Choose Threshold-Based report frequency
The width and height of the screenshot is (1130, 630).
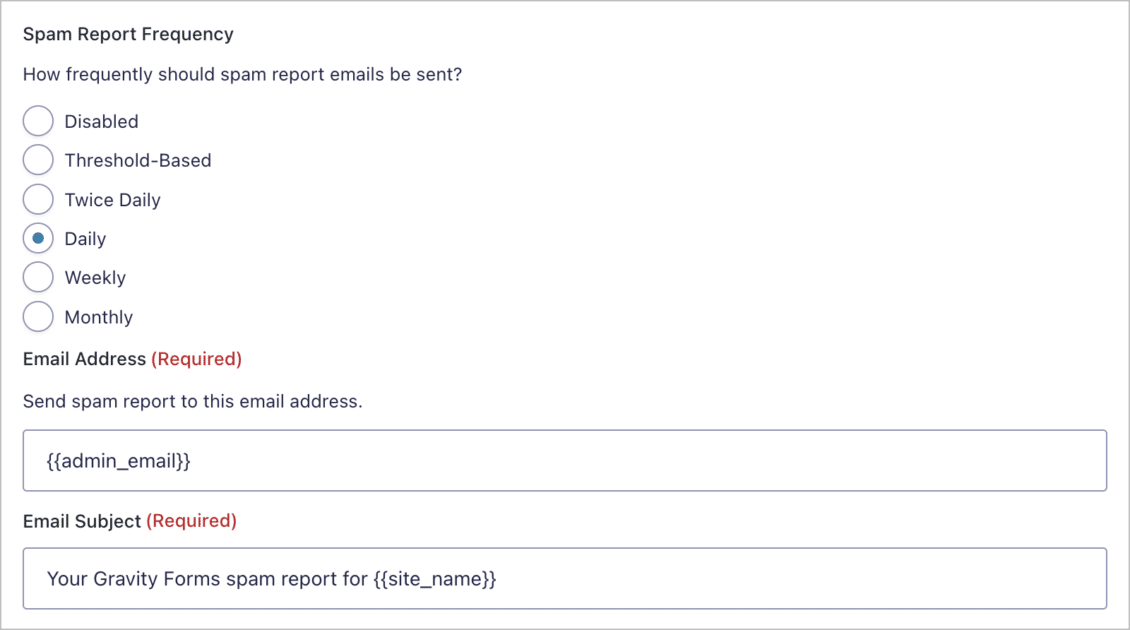37,160
